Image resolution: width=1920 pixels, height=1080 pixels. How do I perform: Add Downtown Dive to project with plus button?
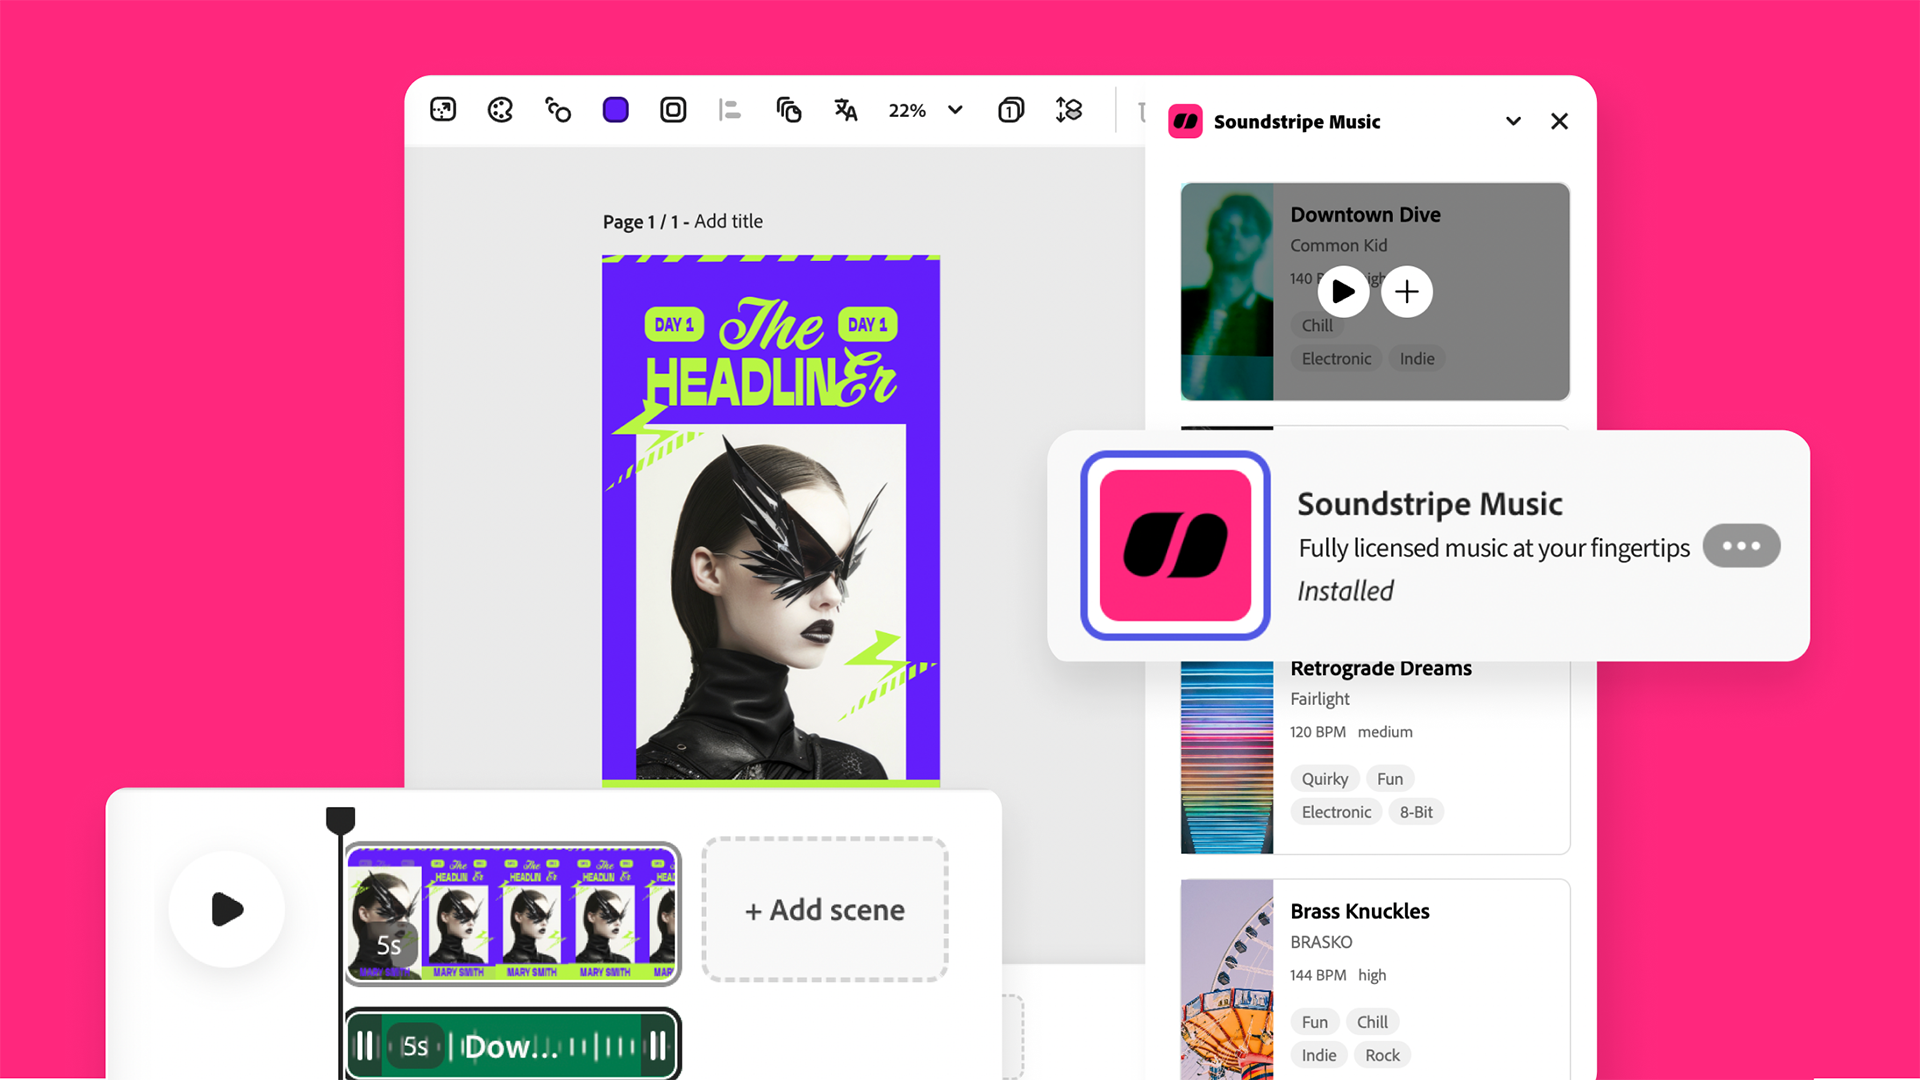(x=1407, y=291)
